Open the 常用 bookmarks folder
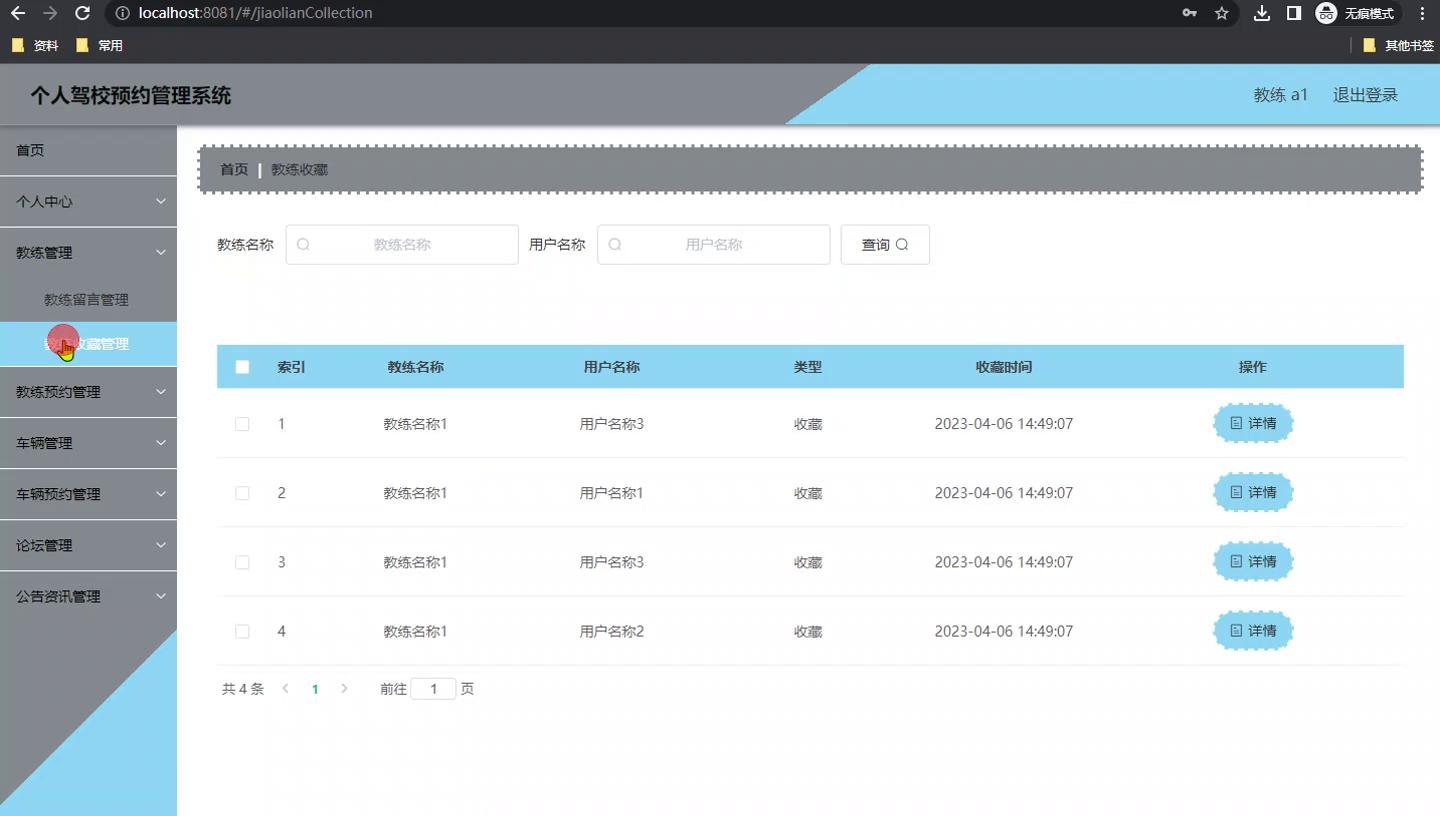Image resolution: width=1440 pixels, height=816 pixels. coord(99,45)
